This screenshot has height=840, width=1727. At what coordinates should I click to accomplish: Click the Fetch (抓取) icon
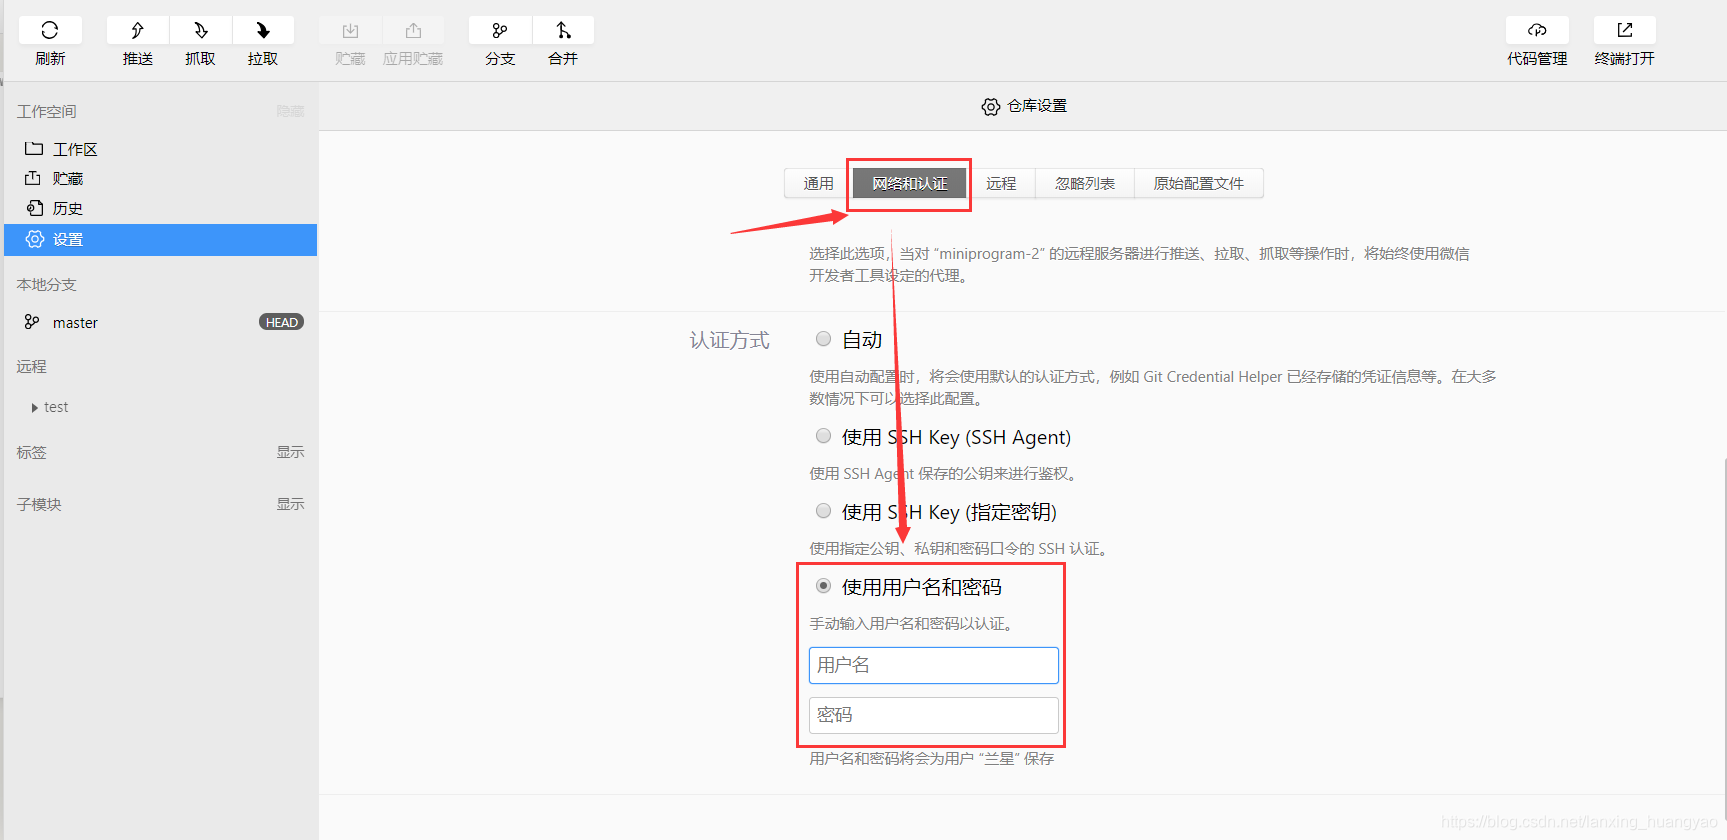pos(201,31)
